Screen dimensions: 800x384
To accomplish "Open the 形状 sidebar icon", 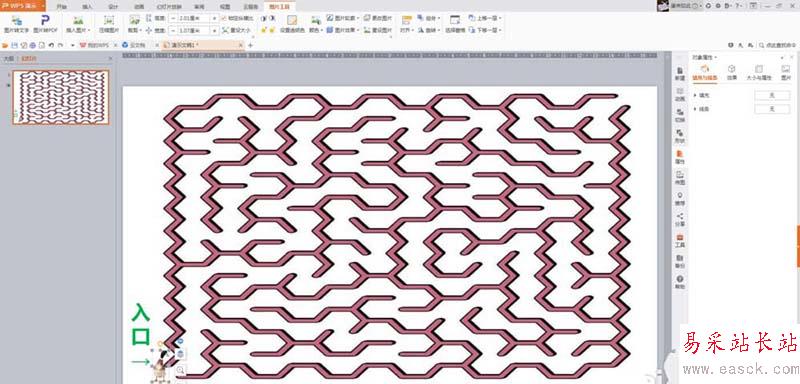I will tap(680, 136).
